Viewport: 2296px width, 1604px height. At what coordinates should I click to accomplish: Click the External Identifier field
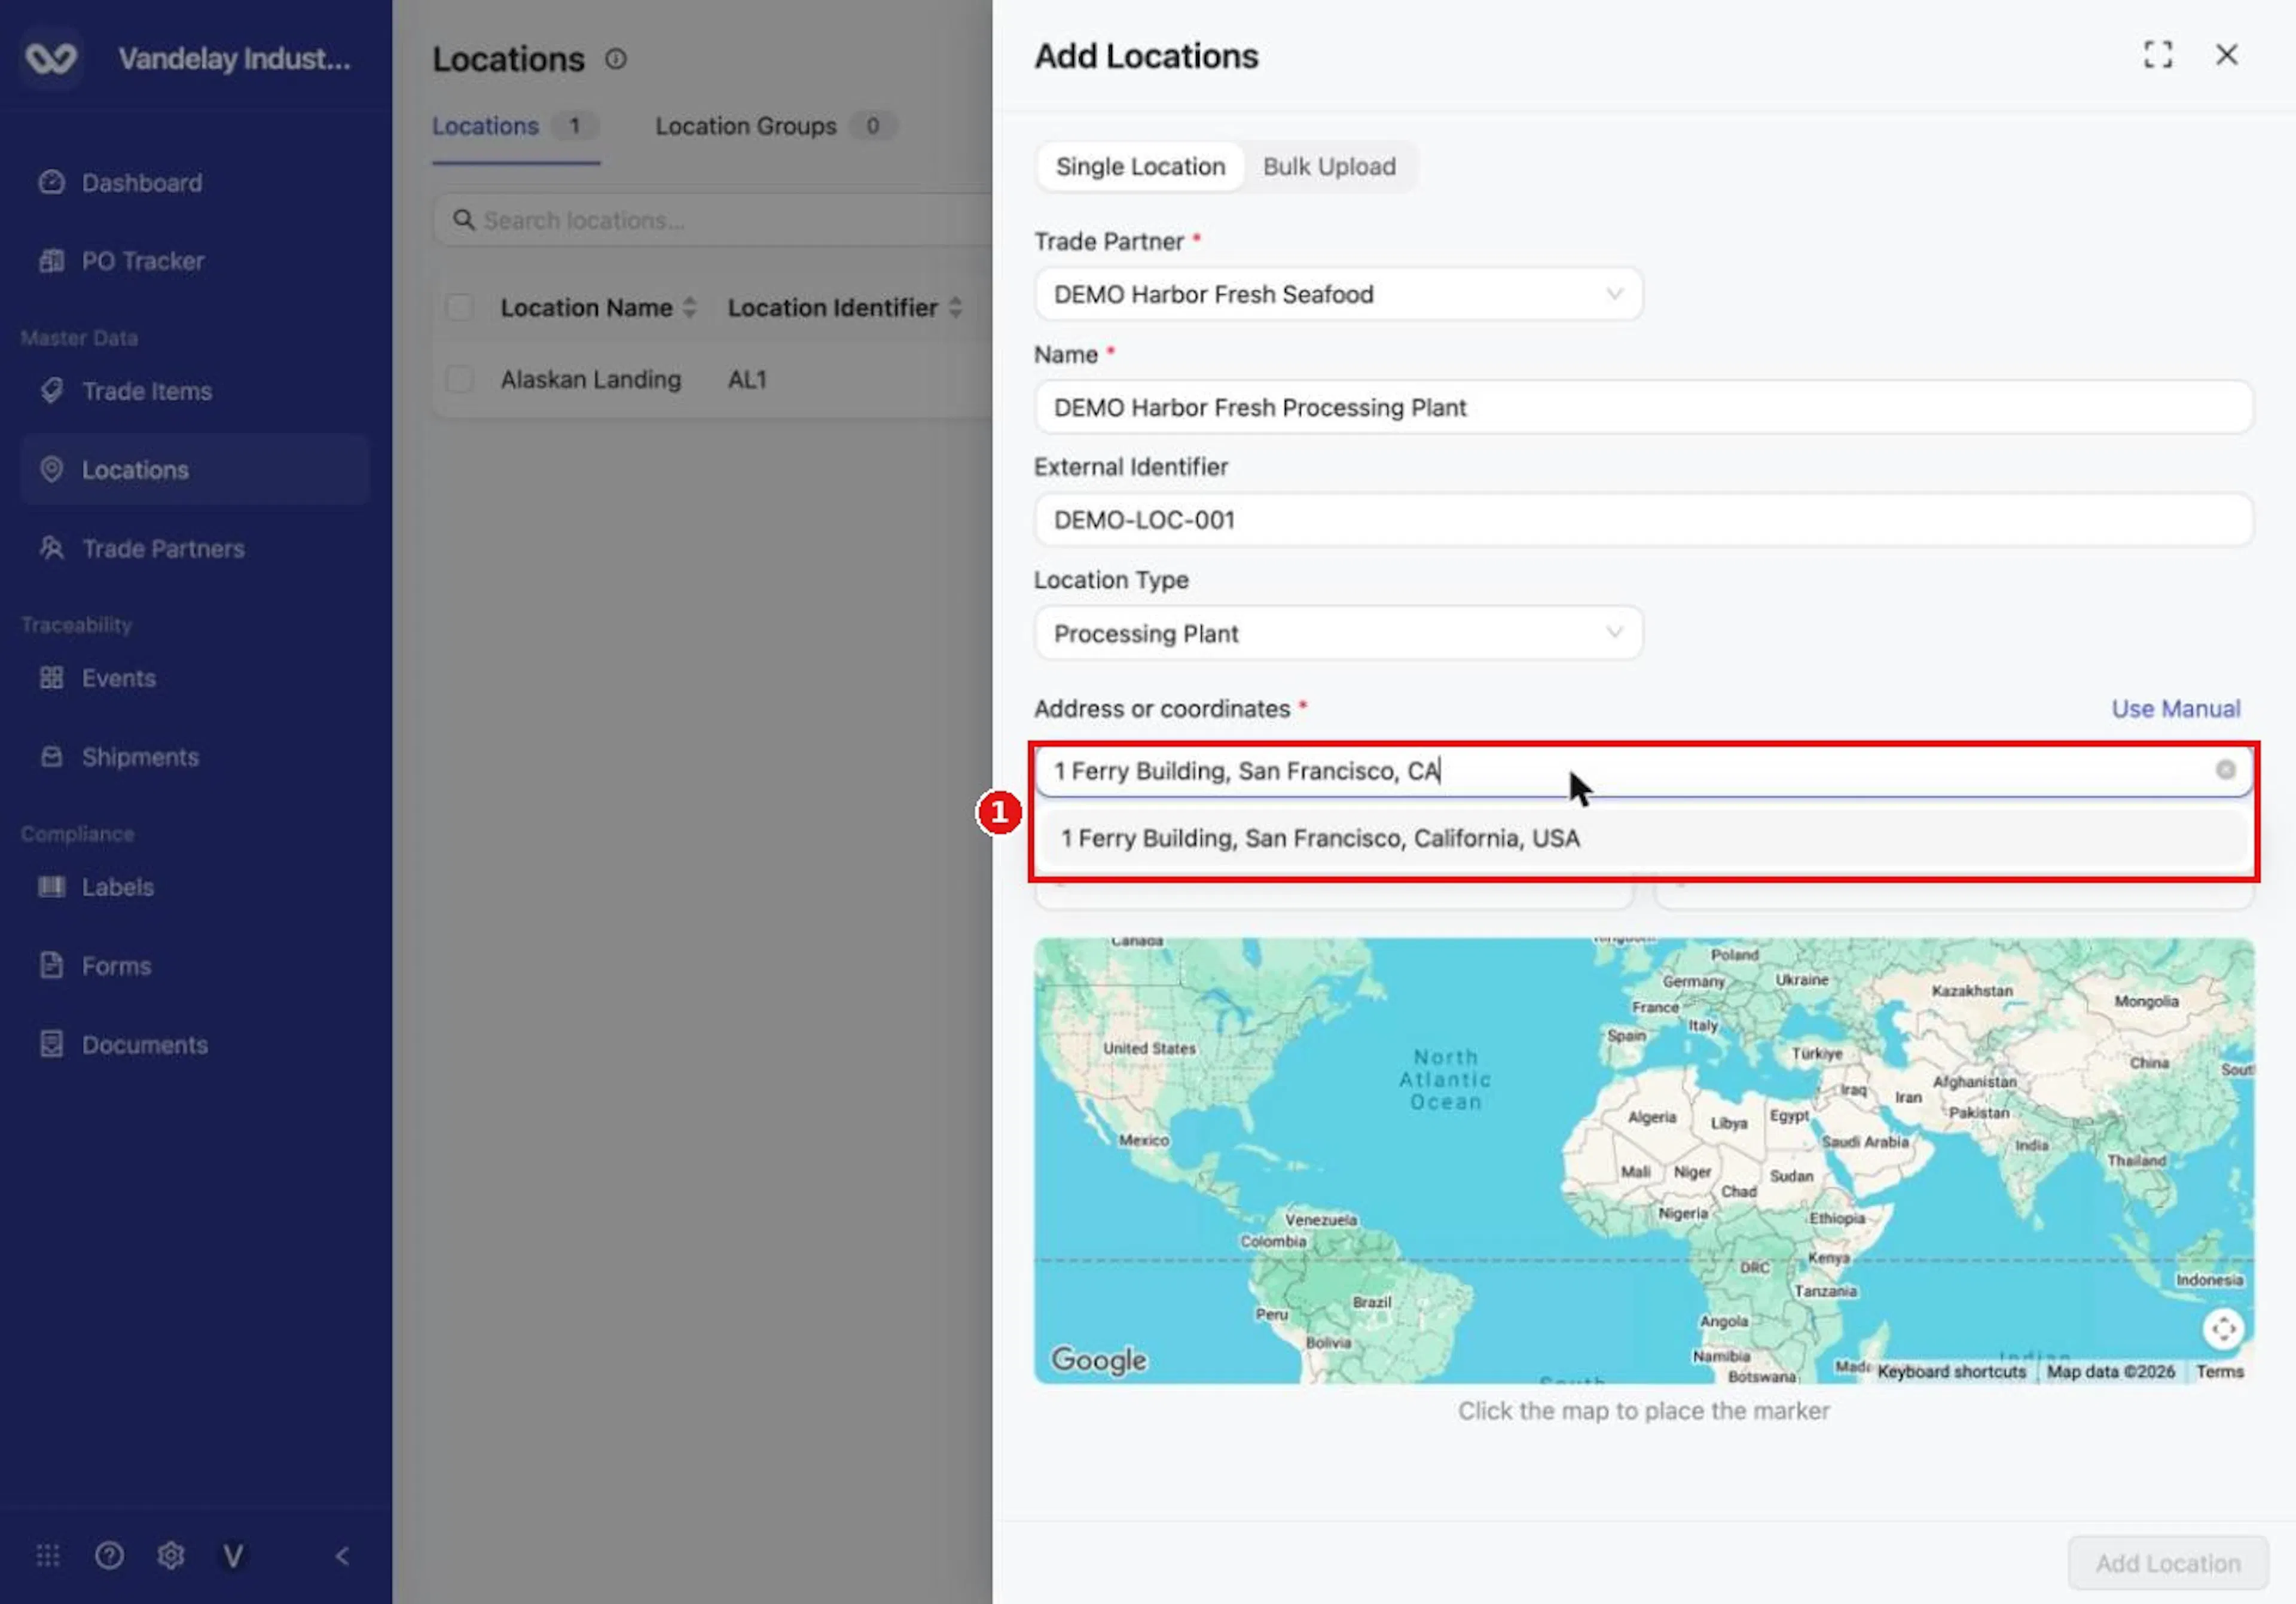coord(1643,520)
